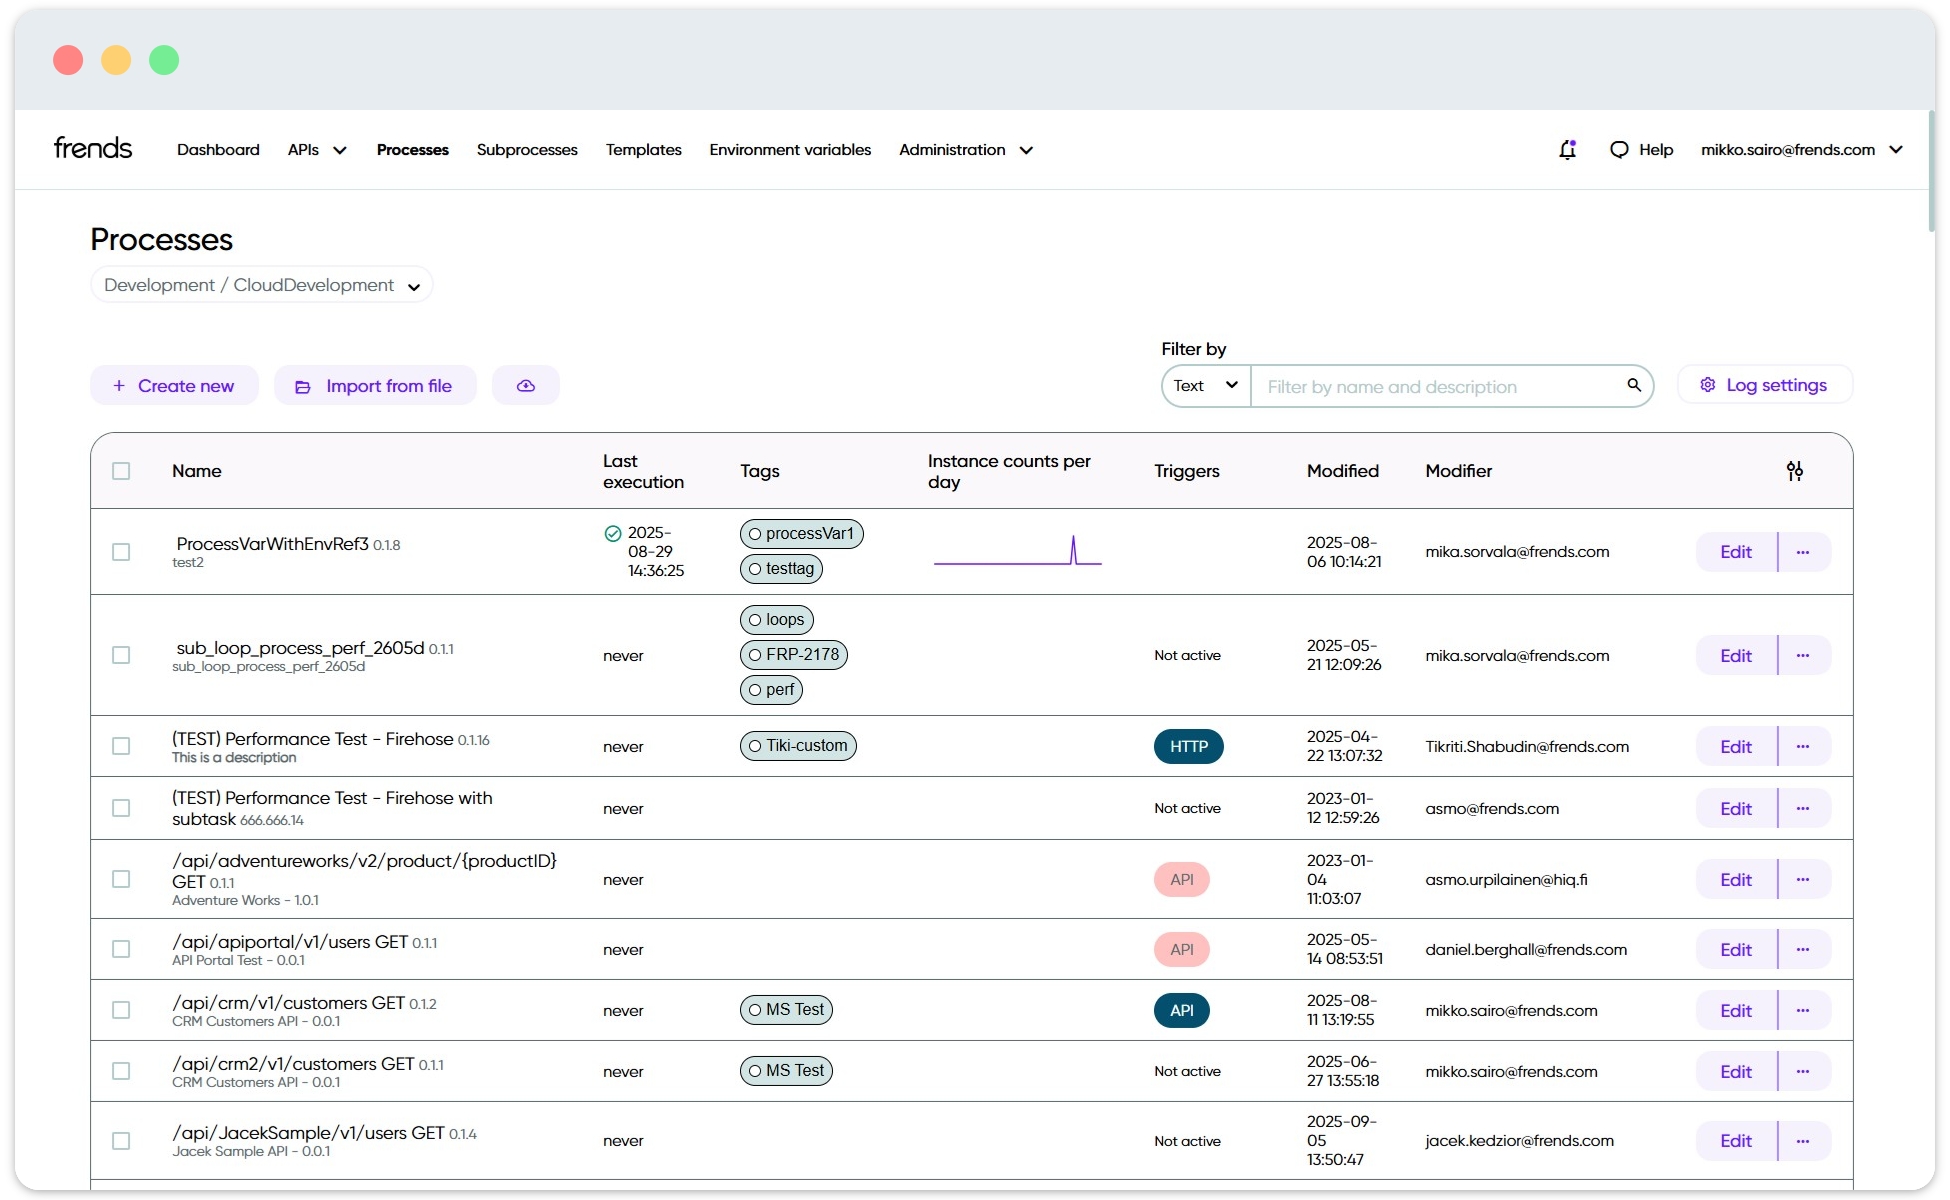Toggle the select-all checkbox in table header
Viewport: 1950px width, 1200px height.
click(121, 471)
